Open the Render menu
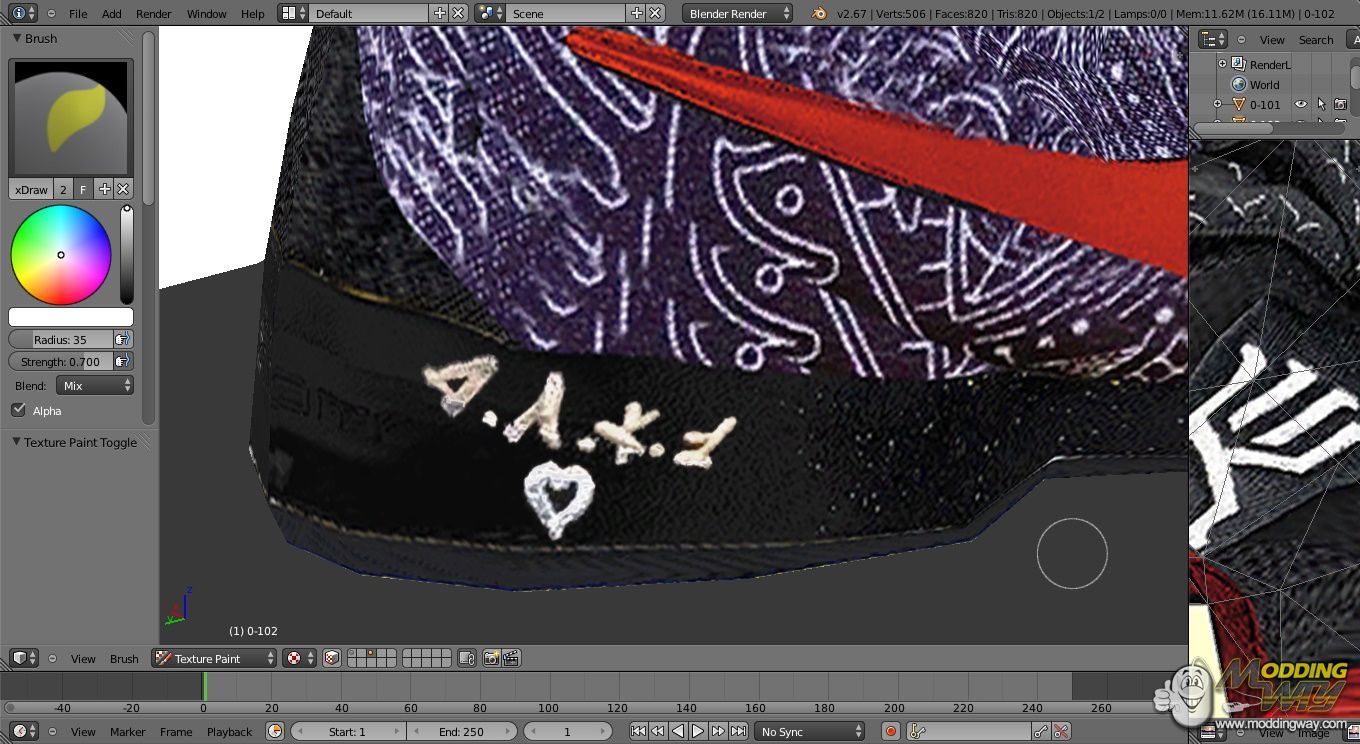1360x744 pixels. (154, 13)
